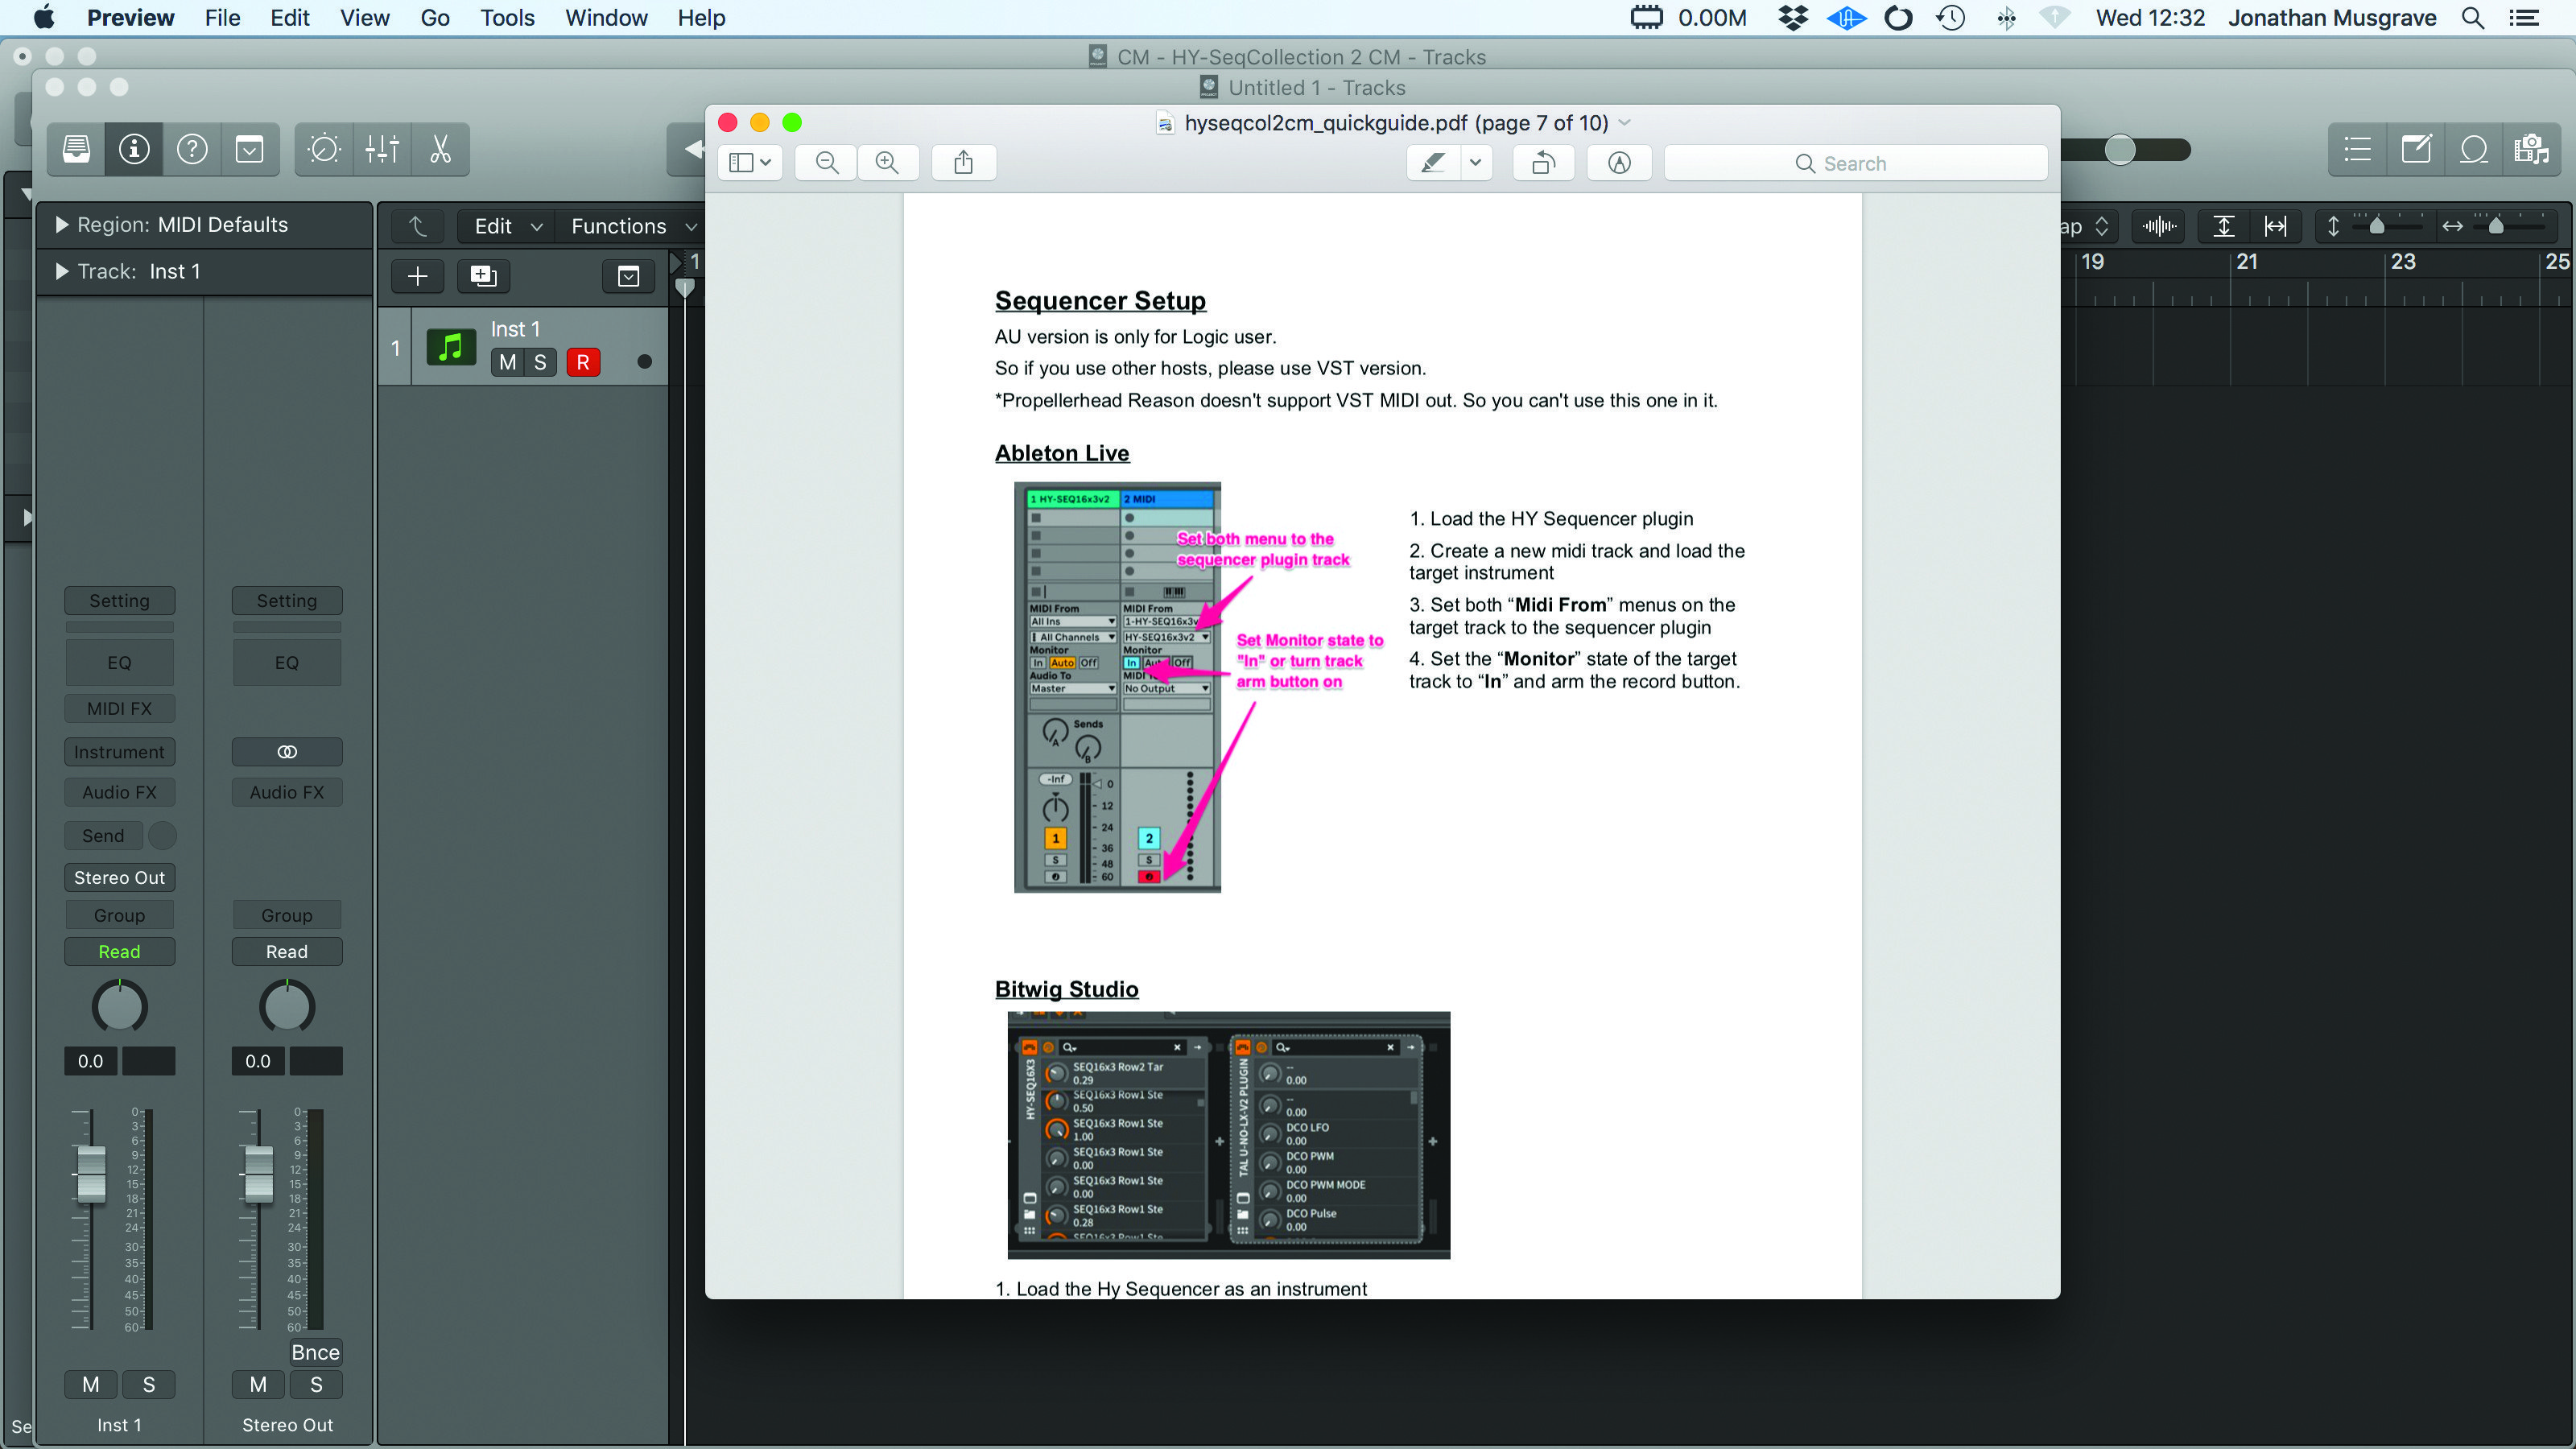Rotate the PDF page with rotate button
2576x1449 pixels.
(x=1543, y=163)
